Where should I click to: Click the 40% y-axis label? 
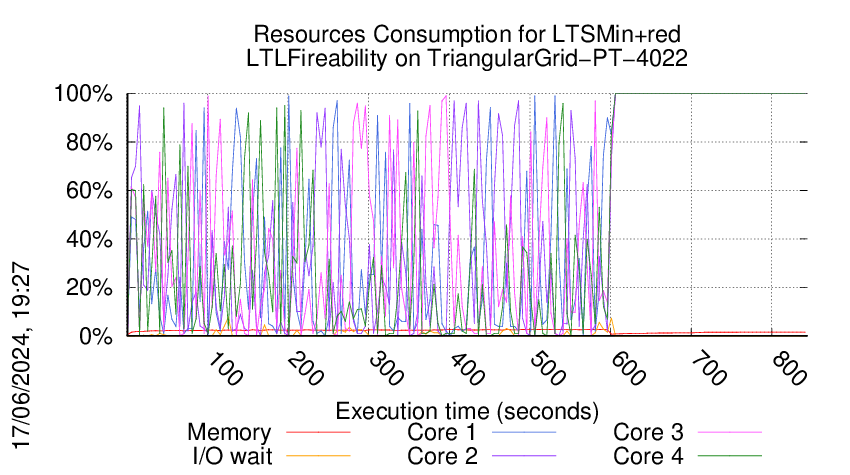[89, 239]
